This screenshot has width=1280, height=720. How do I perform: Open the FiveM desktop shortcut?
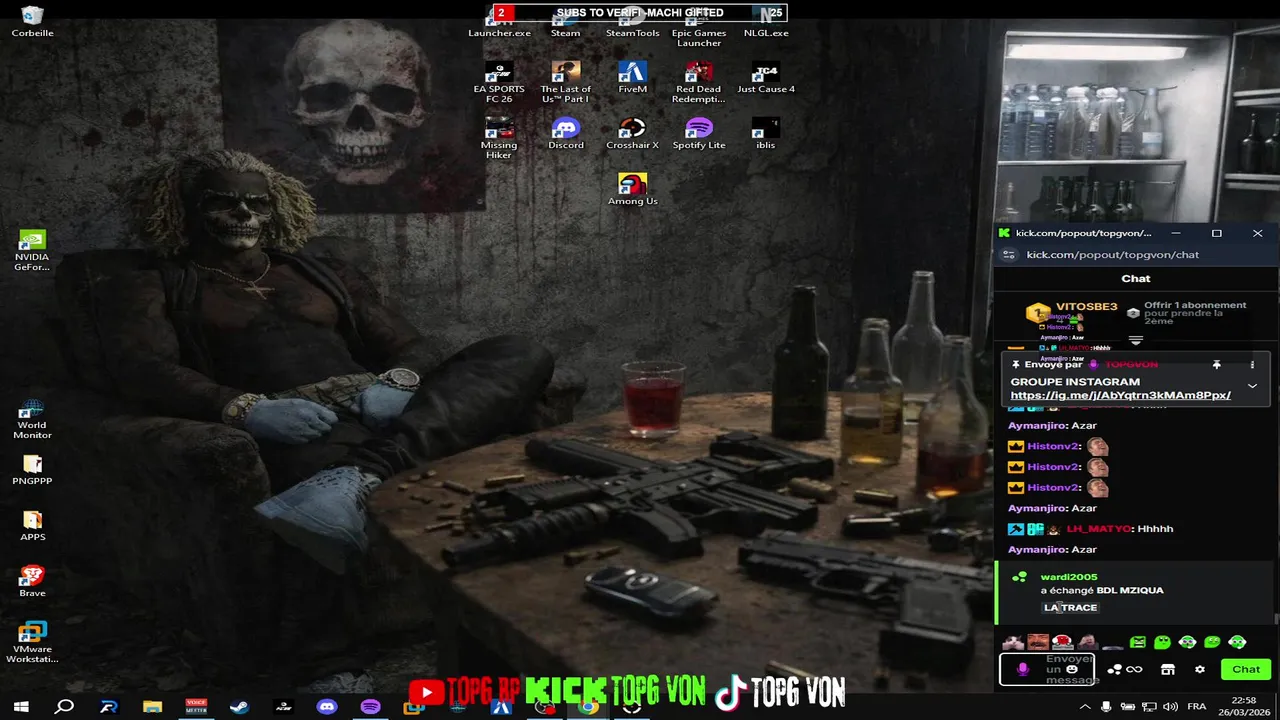[632, 77]
